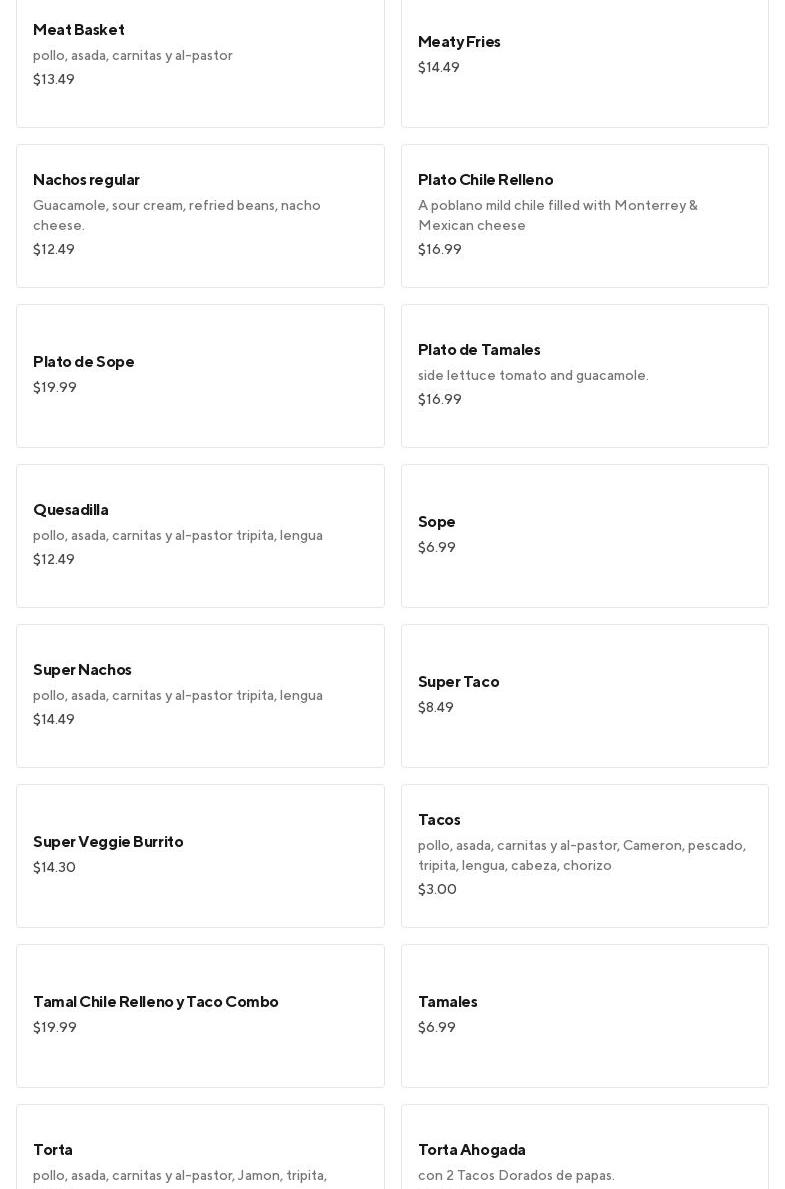
Task: Pick Tamal Chile Relleno y Taco Combo
Action: 200,1015
